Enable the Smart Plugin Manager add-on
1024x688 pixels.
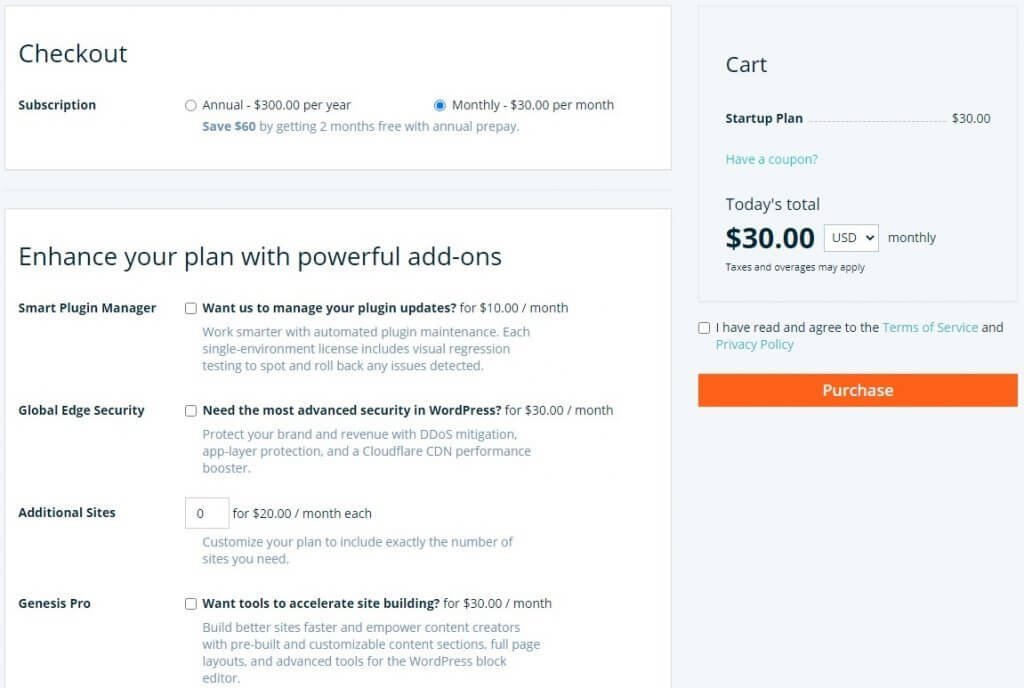[x=189, y=308]
